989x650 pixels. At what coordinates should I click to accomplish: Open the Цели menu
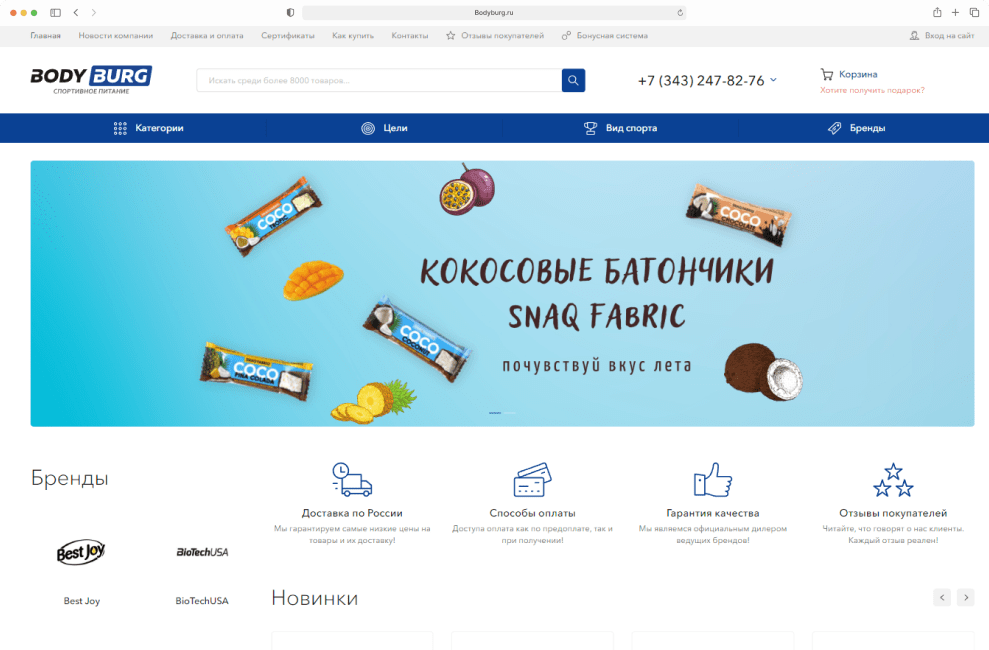pyautogui.click(x=385, y=128)
